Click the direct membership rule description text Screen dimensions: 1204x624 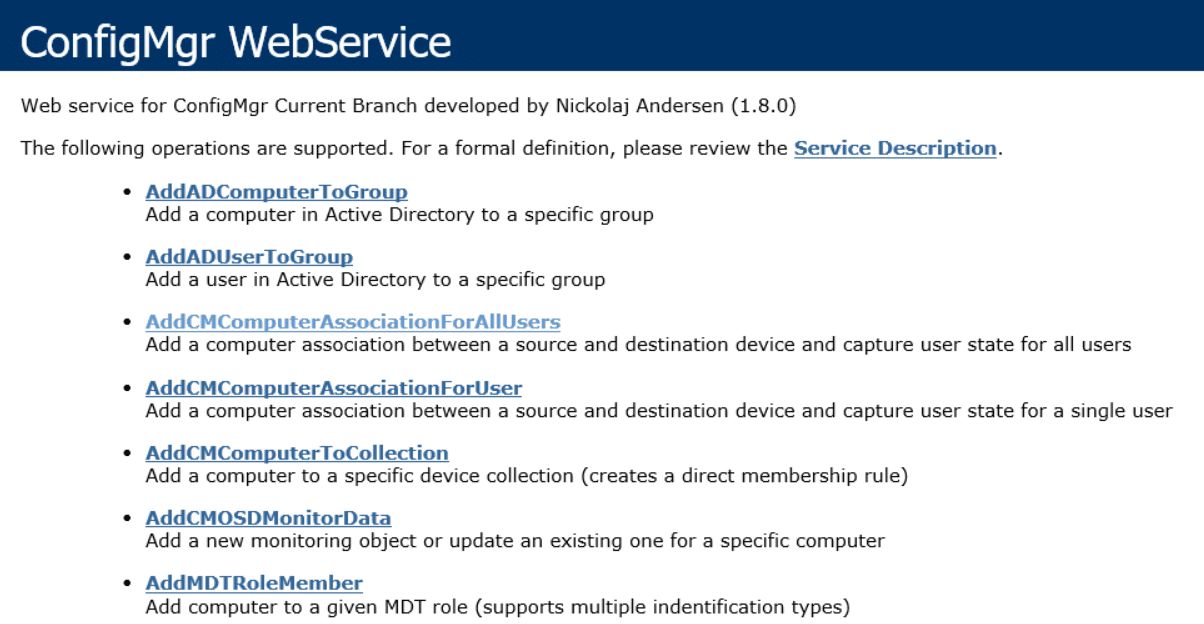pos(526,476)
